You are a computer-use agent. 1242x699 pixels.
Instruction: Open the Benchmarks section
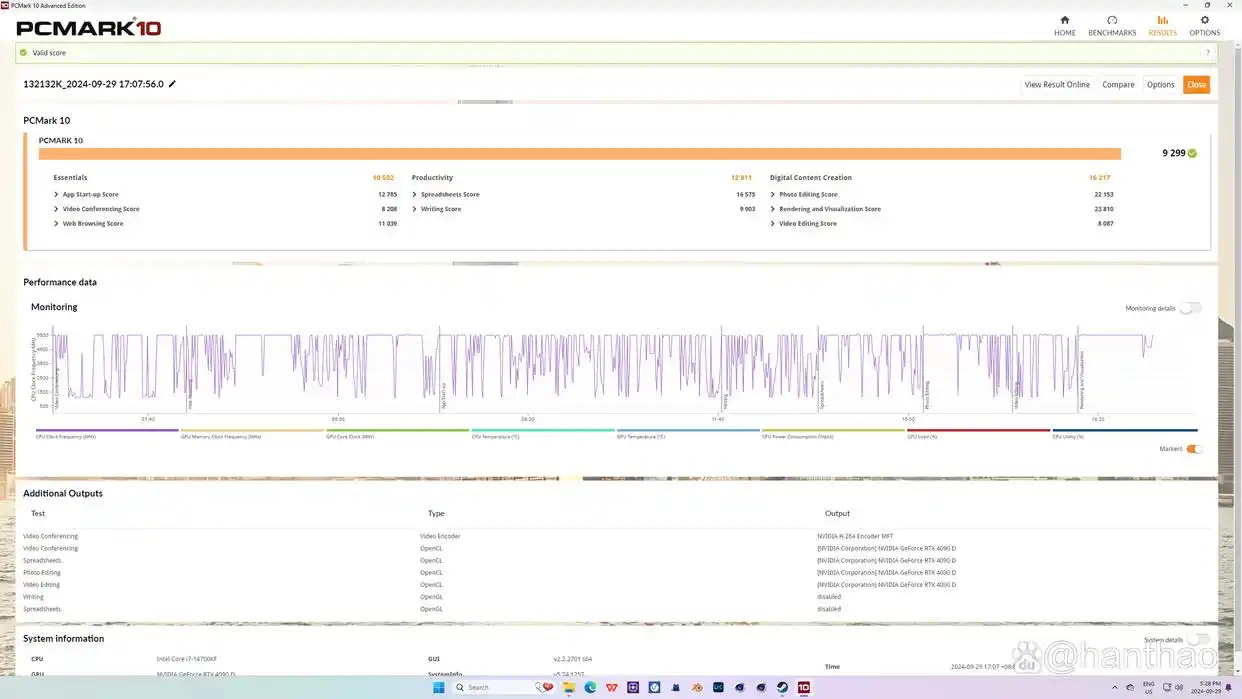pyautogui.click(x=1112, y=25)
